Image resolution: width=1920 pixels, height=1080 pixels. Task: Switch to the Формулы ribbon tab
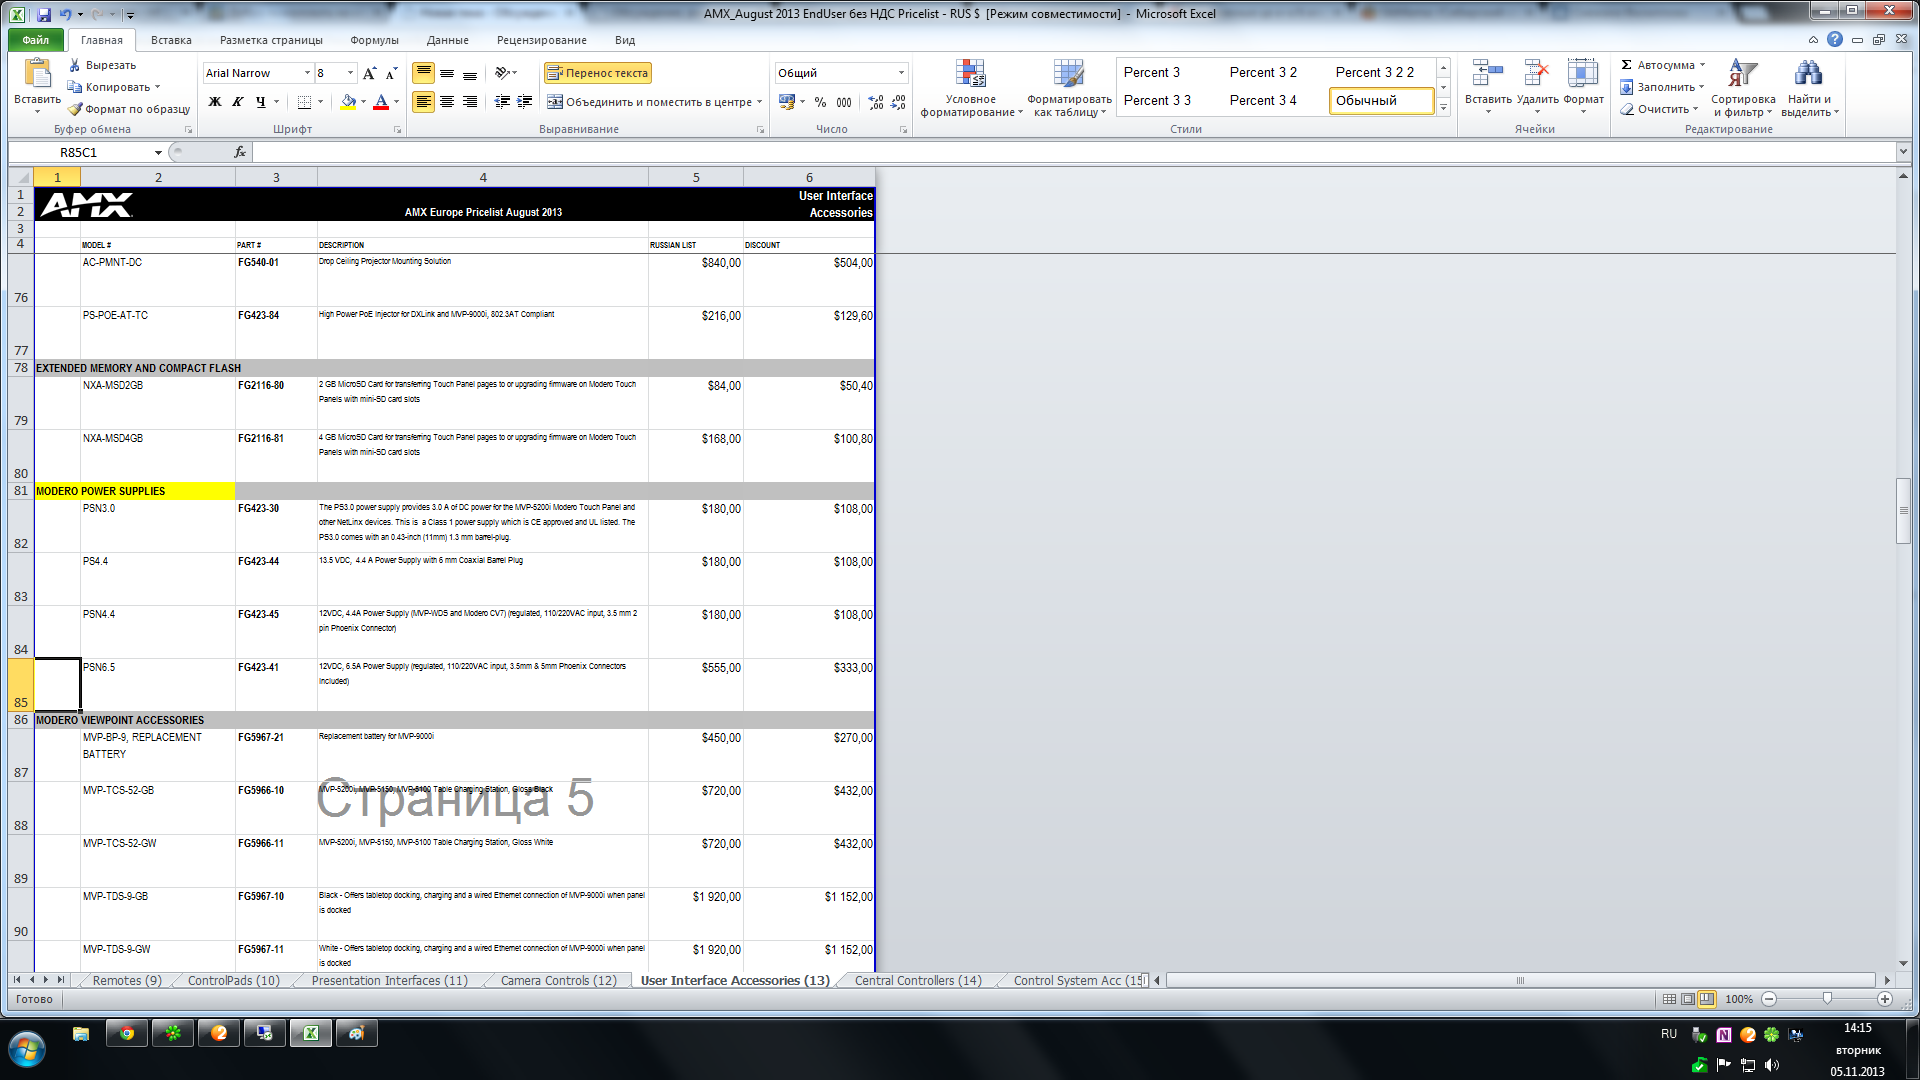[374, 40]
